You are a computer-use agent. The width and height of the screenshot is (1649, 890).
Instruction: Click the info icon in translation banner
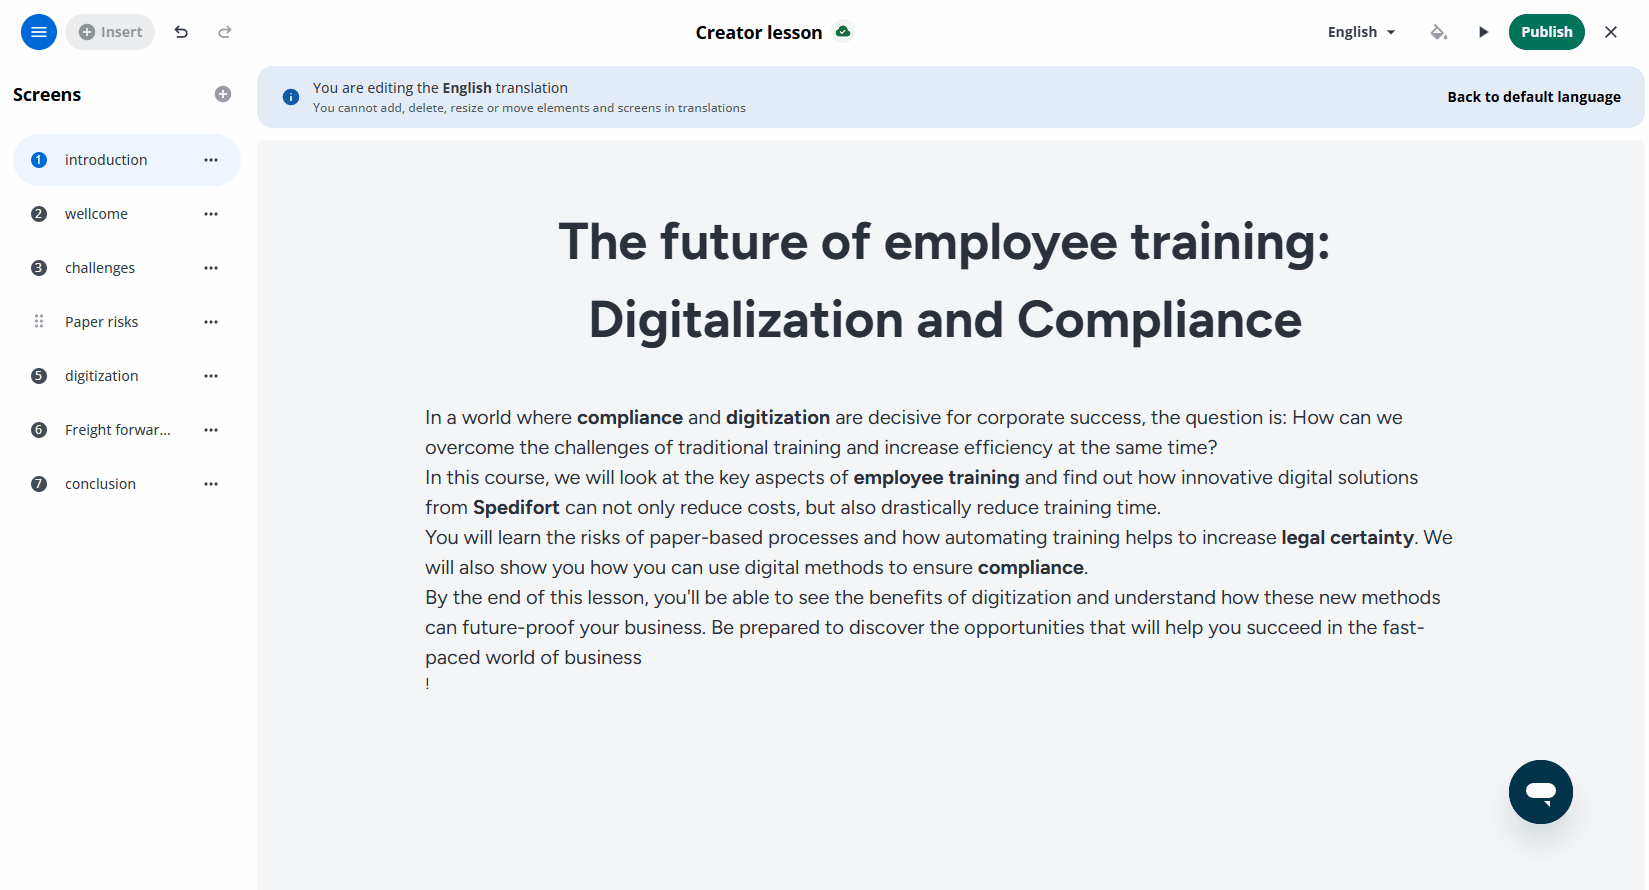pos(291,97)
